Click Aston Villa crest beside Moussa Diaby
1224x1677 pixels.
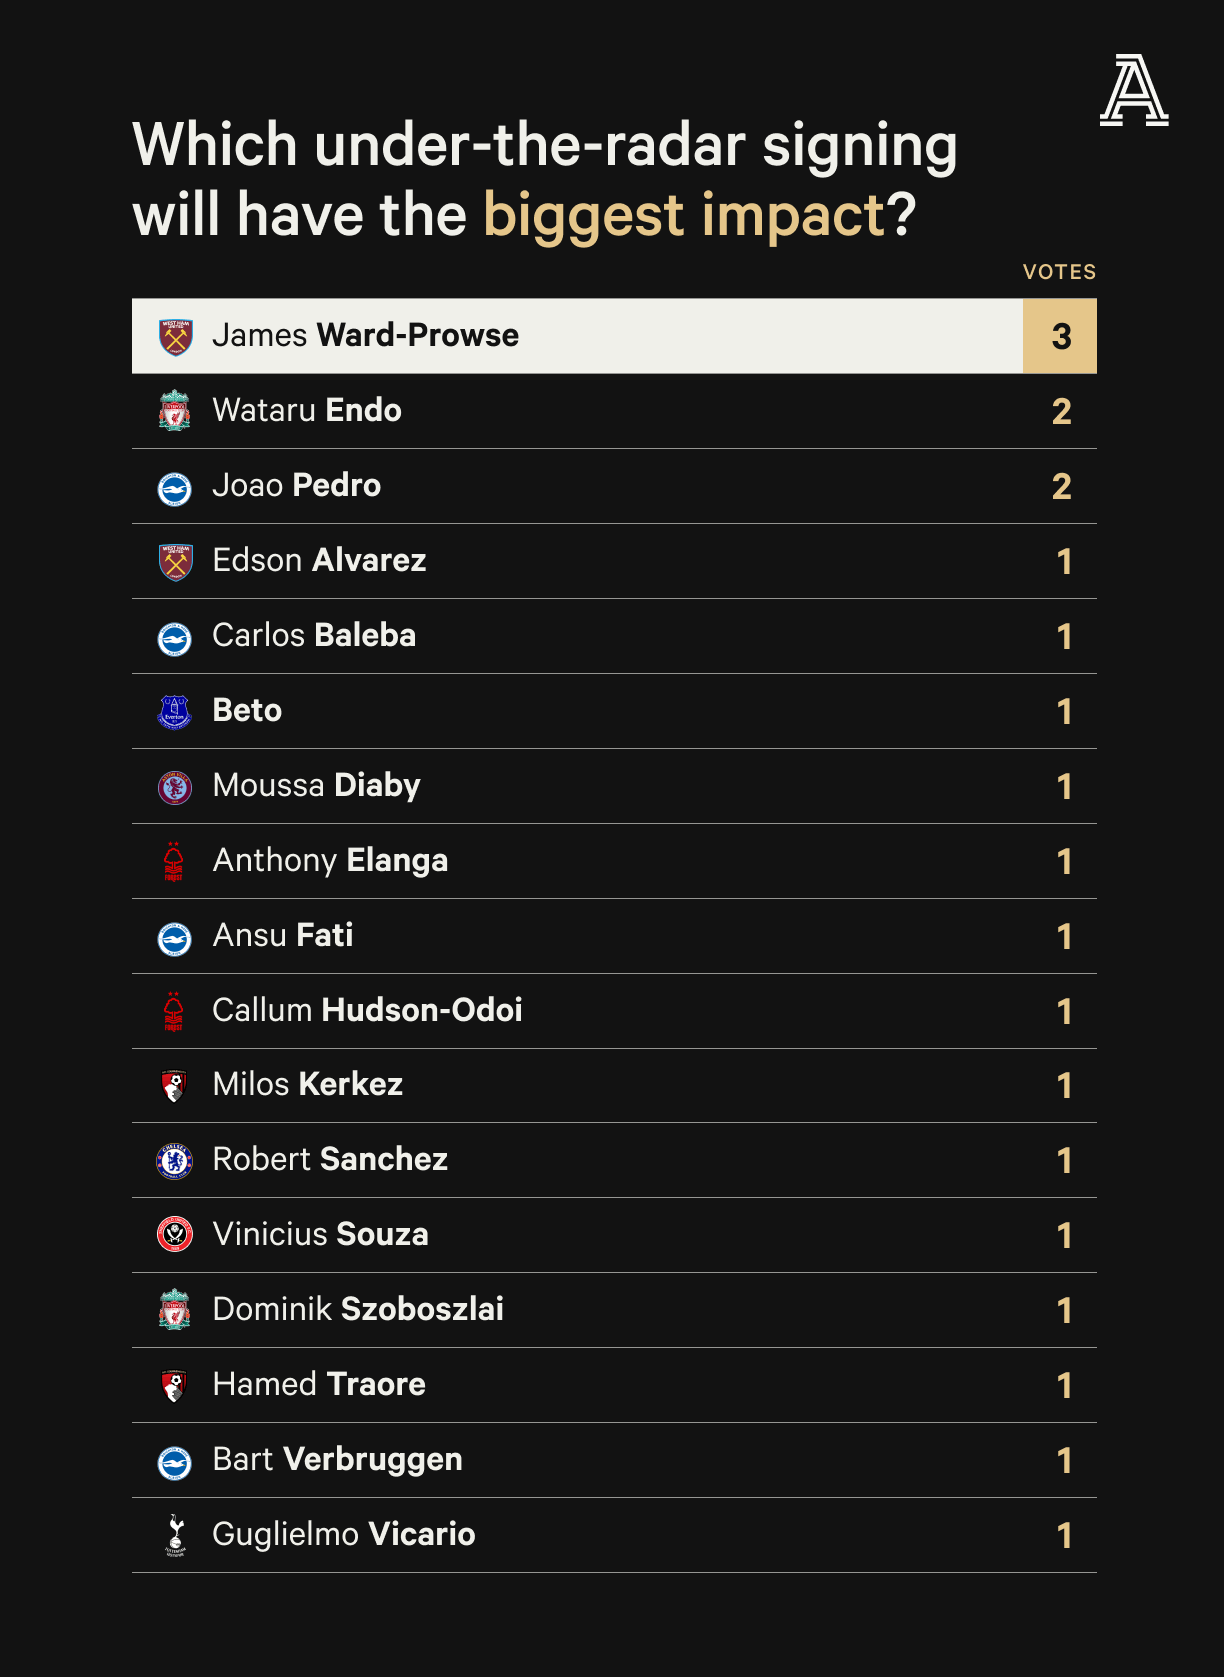click(175, 787)
